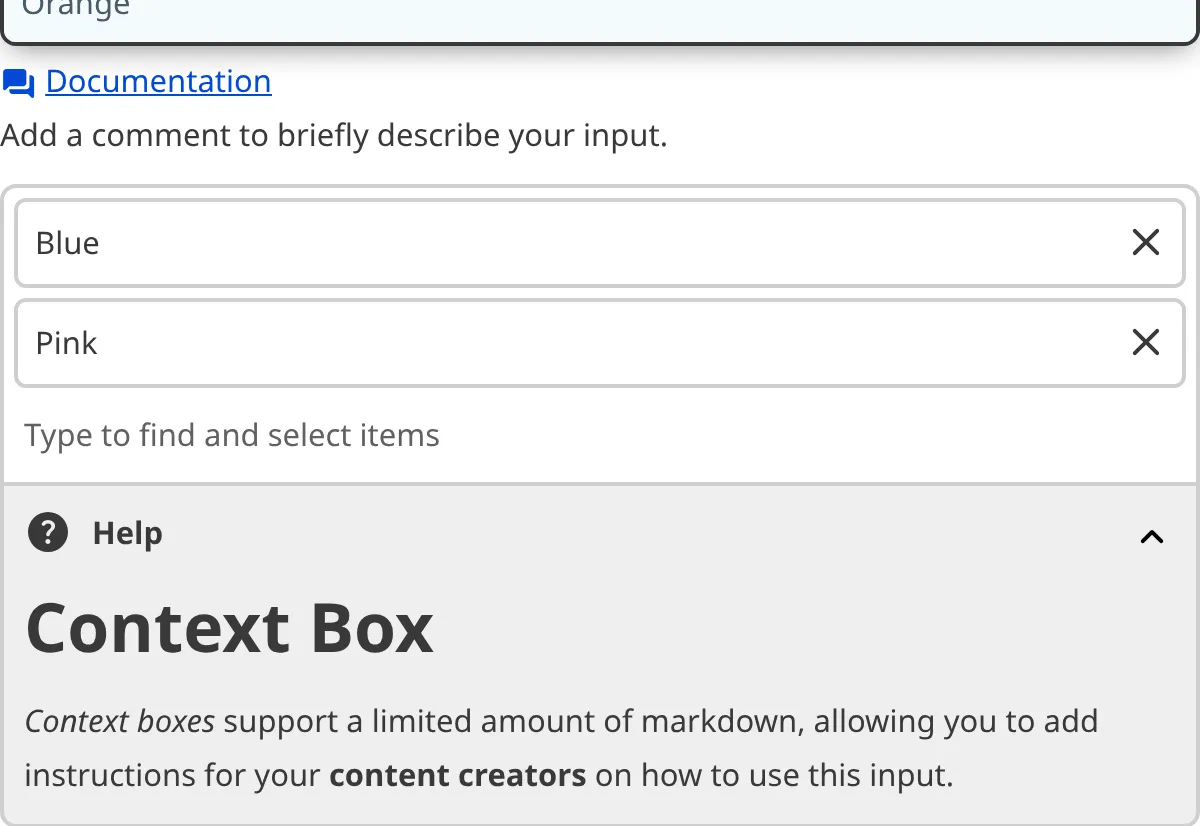Open the Documentation link
This screenshot has height=826, width=1200.
click(x=157, y=81)
